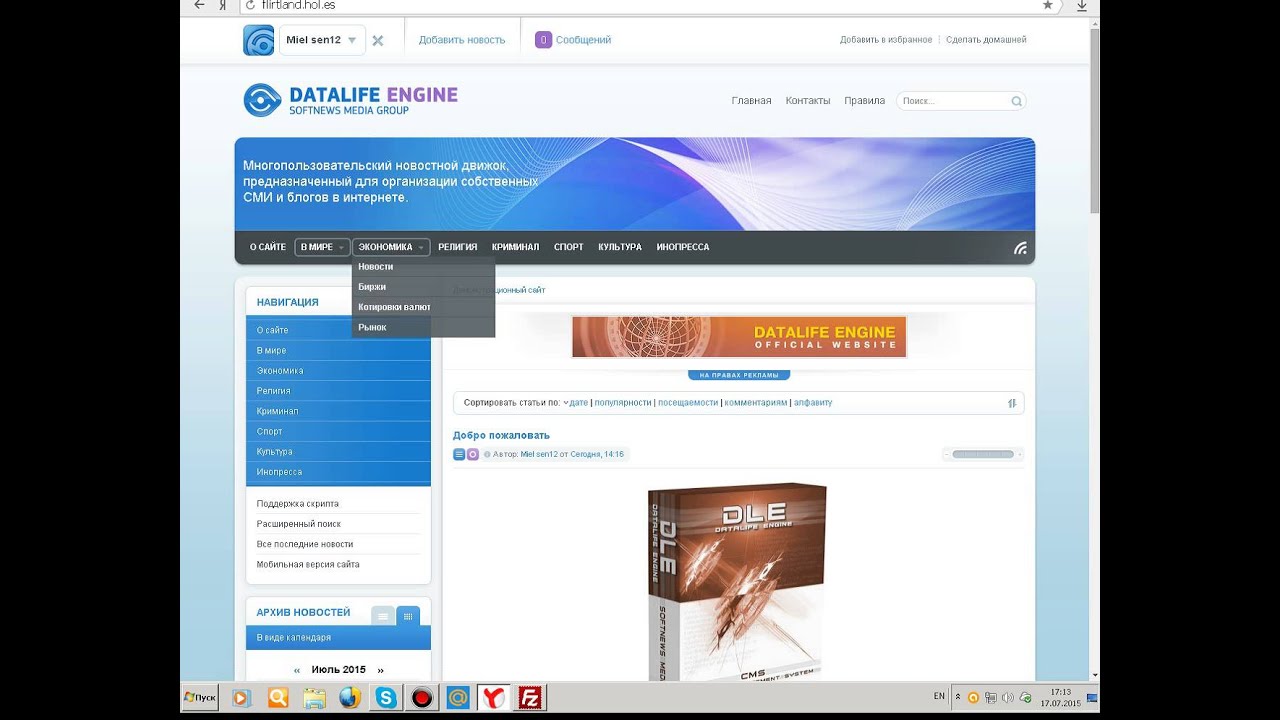
Task: Select СПОРТ in the dark menu bar
Action: [569, 247]
